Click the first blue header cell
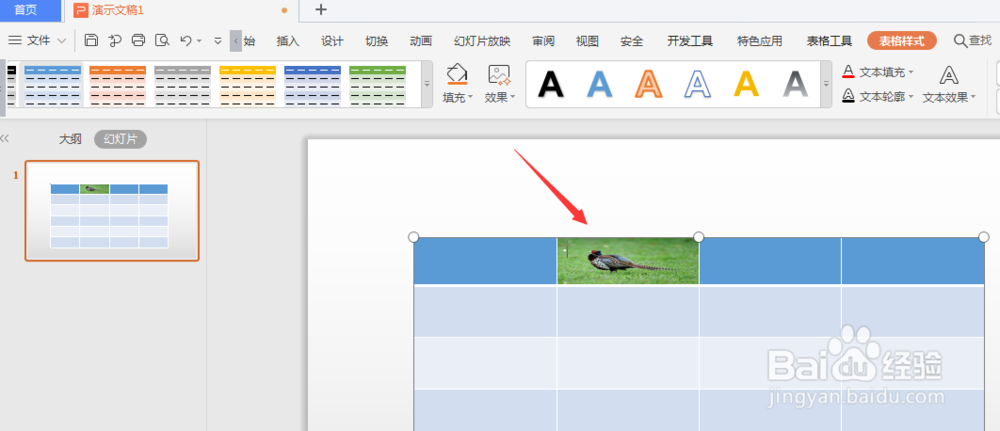 point(485,261)
